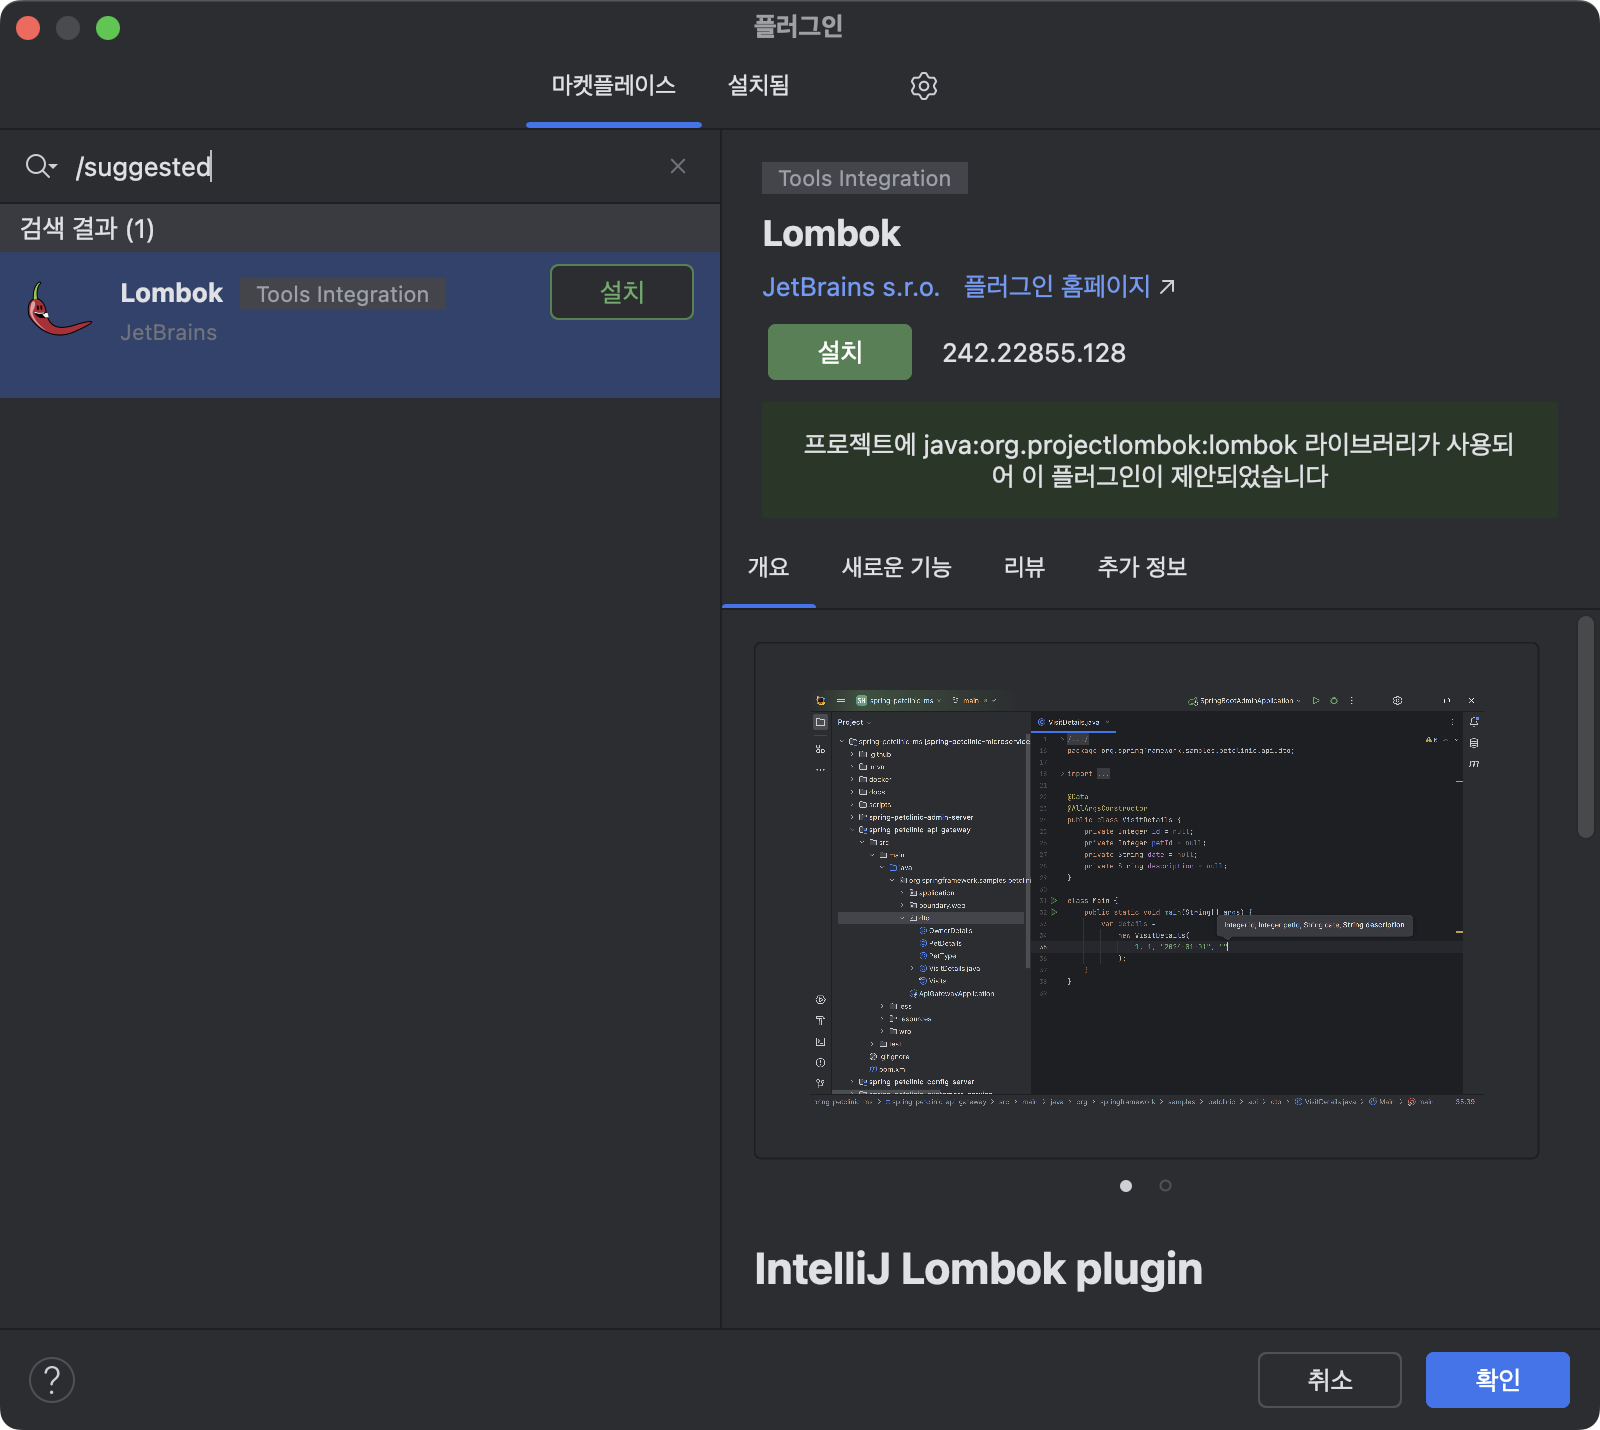Image resolution: width=1600 pixels, height=1430 pixels.
Task: Open the plugin settings gear menu
Action: [923, 86]
